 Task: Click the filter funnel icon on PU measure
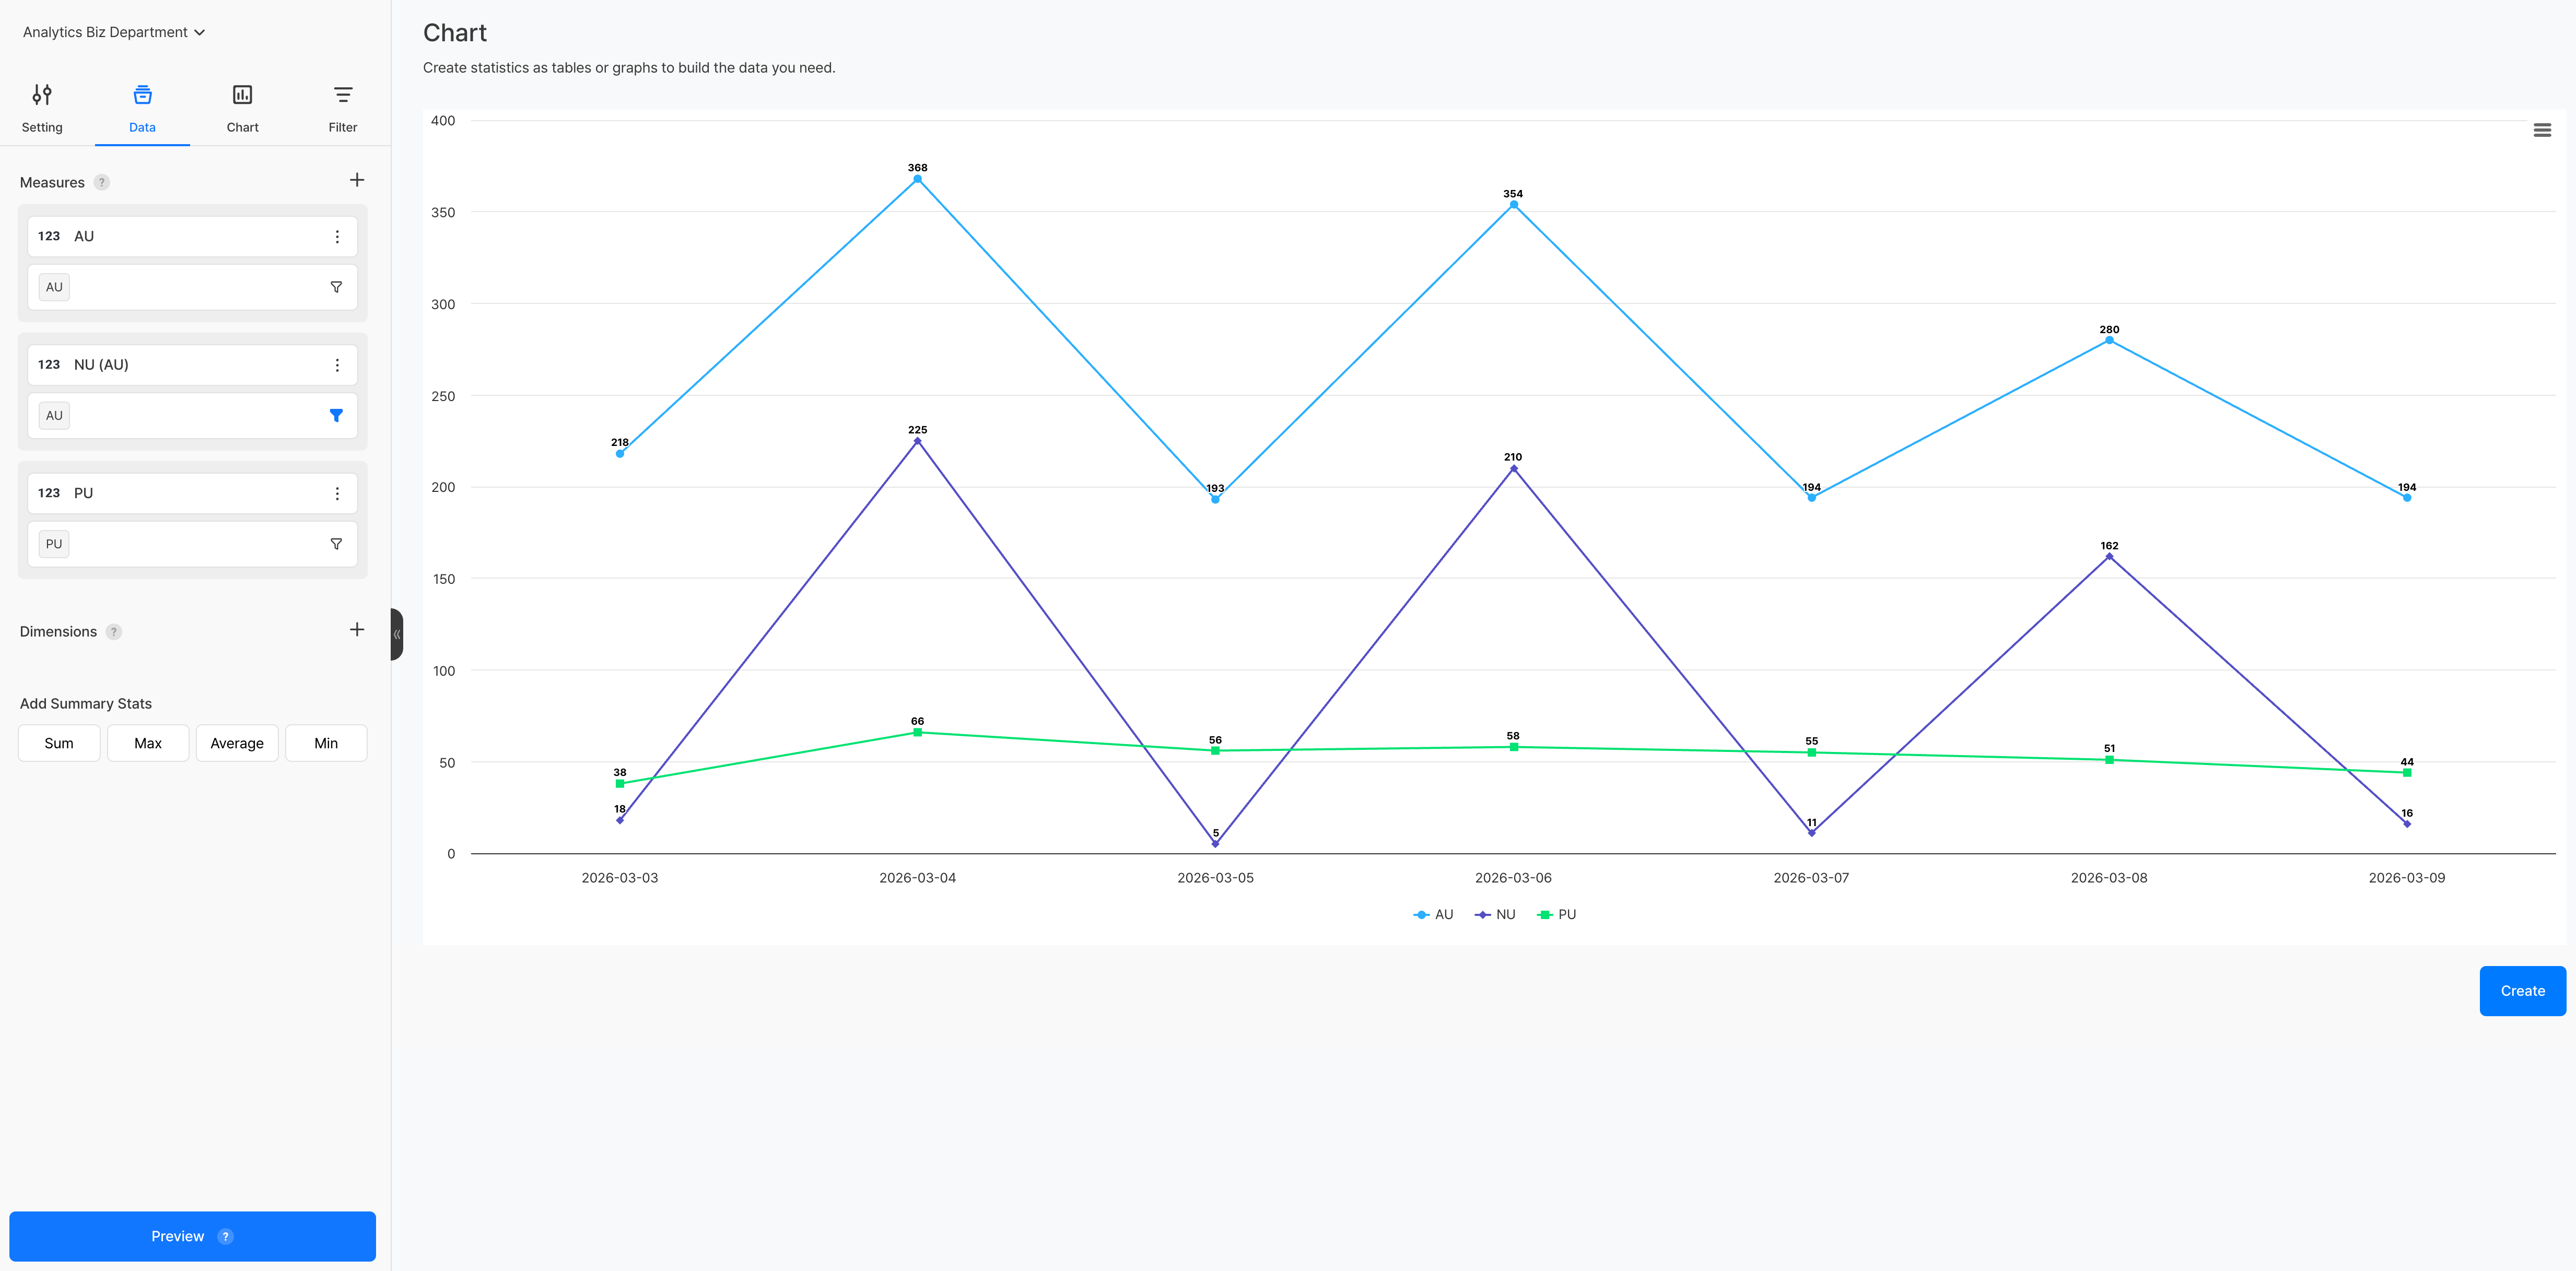point(336,544)
